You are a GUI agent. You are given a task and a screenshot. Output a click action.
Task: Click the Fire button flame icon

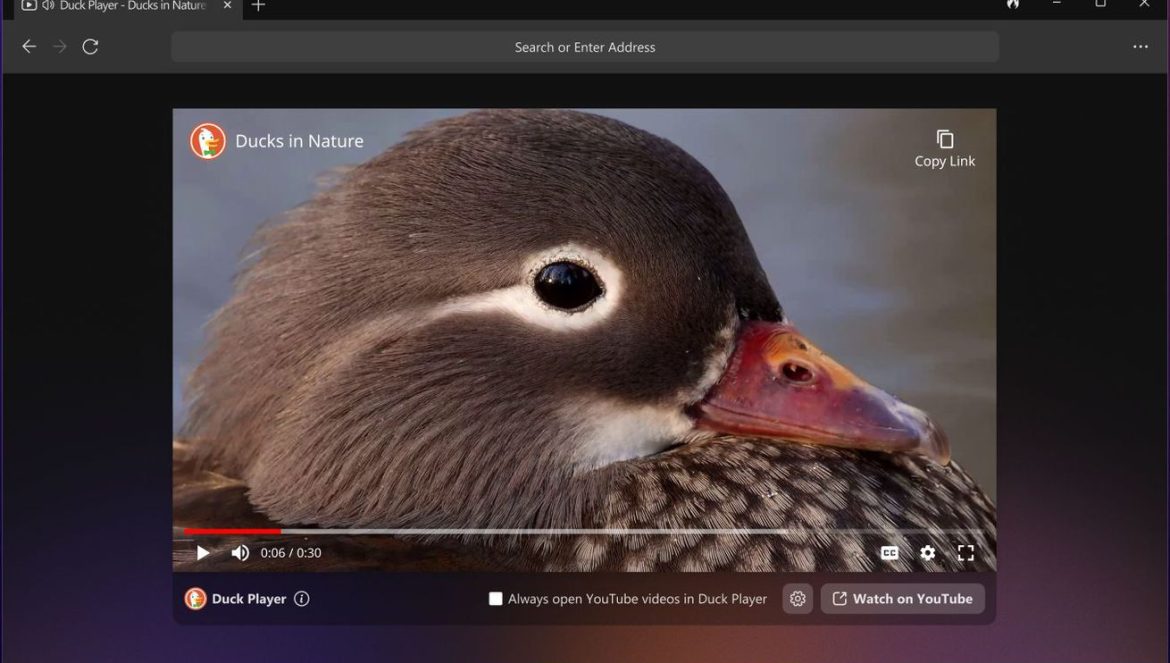click(1013, 4)
